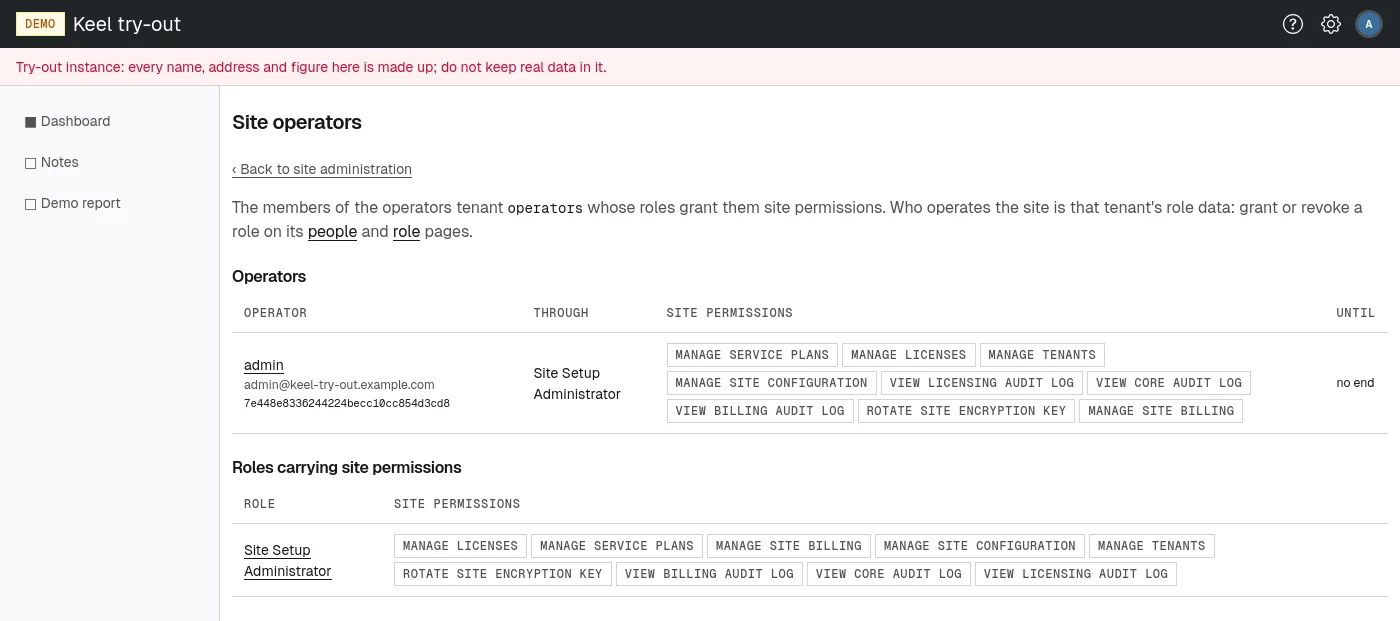Viewport: 1400px width, 621px height.
Task: Click operators table MANAGE TENANTS tag
Action: [x=1042, y=355]
